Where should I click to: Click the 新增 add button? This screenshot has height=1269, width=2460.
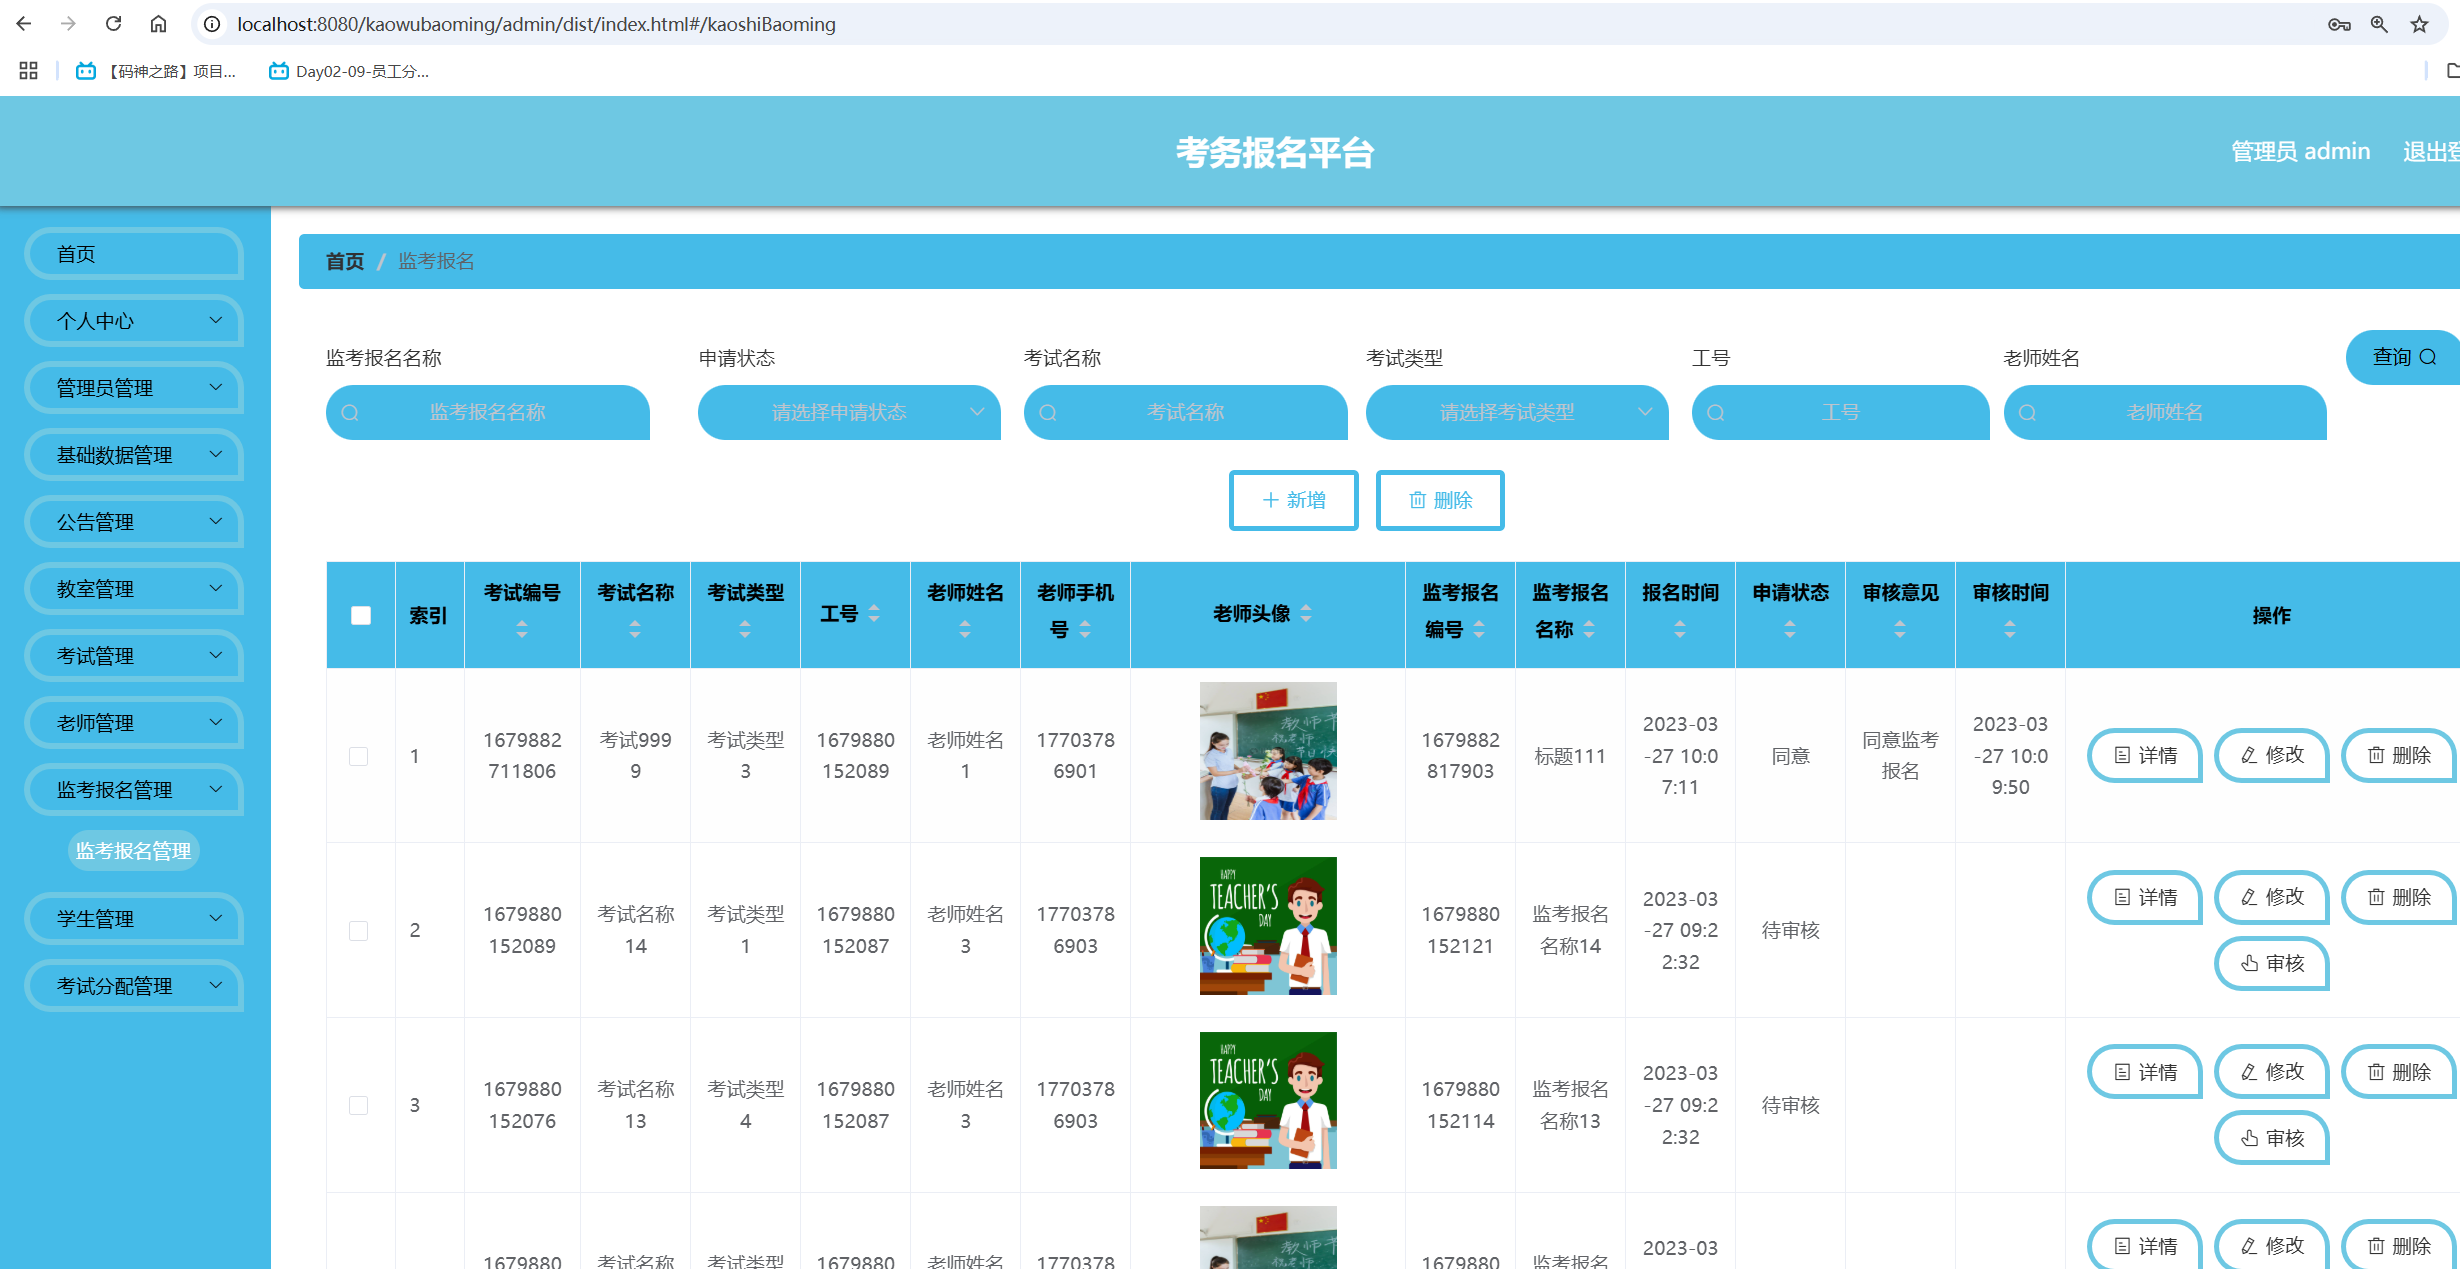(x=1293, y=500)
